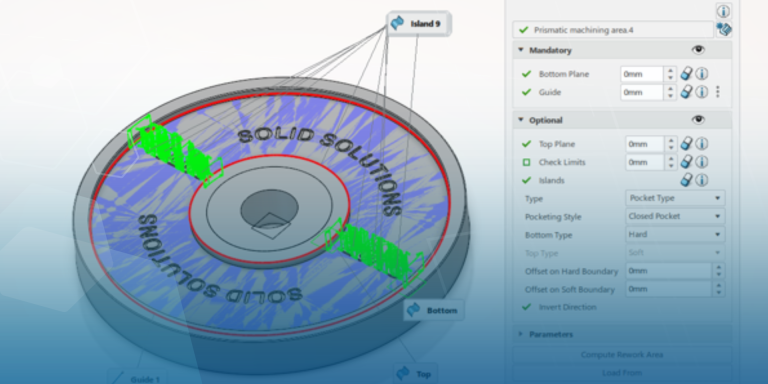Toggle the Guide checkmark
The image size is (768, 384).
point(527,92)
